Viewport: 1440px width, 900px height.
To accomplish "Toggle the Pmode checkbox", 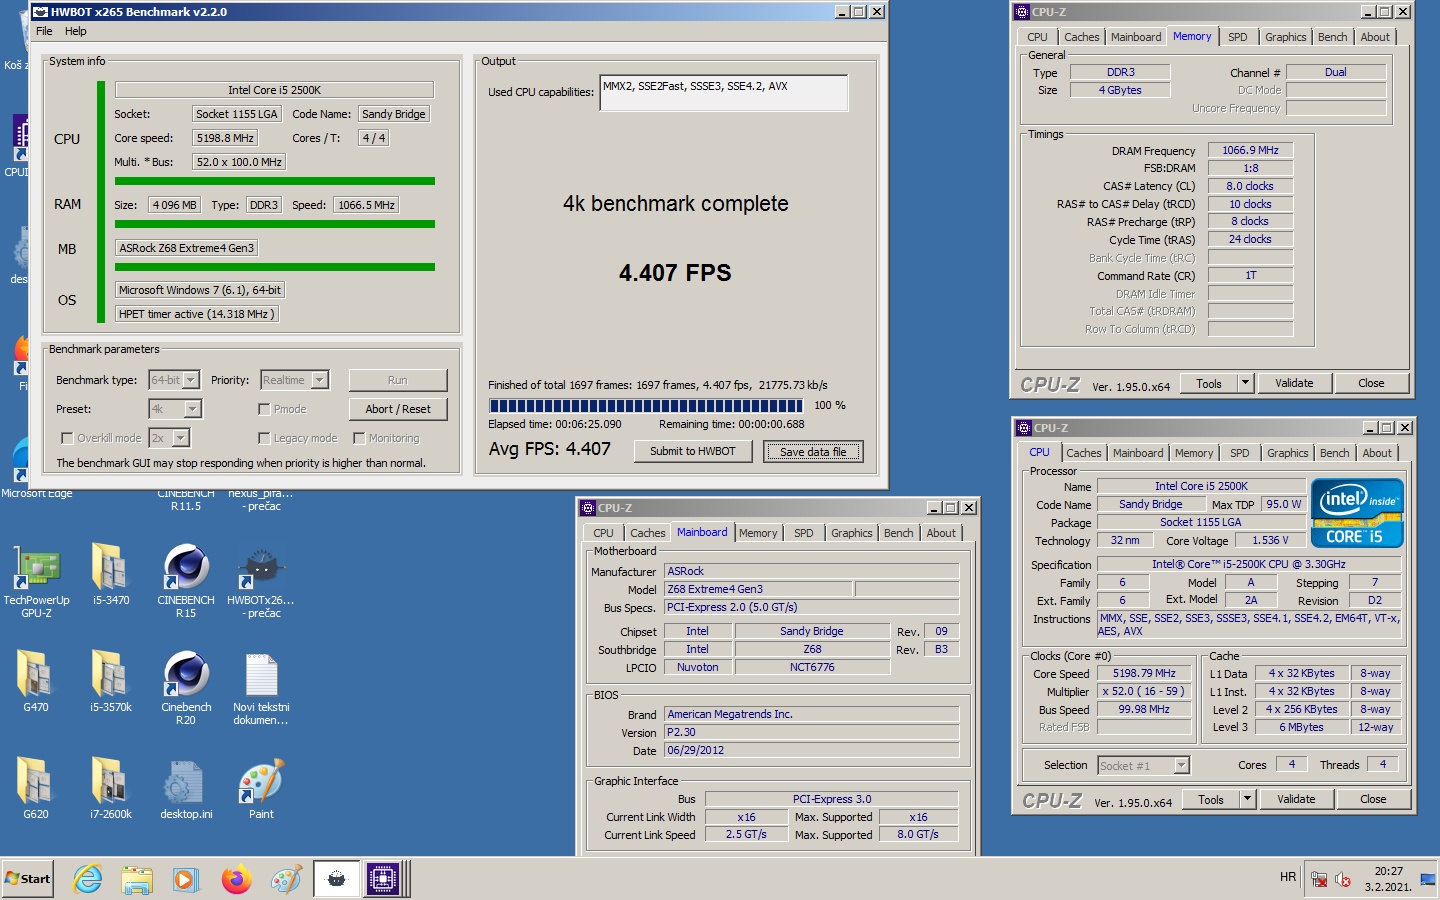I will (x=264, y=409).
